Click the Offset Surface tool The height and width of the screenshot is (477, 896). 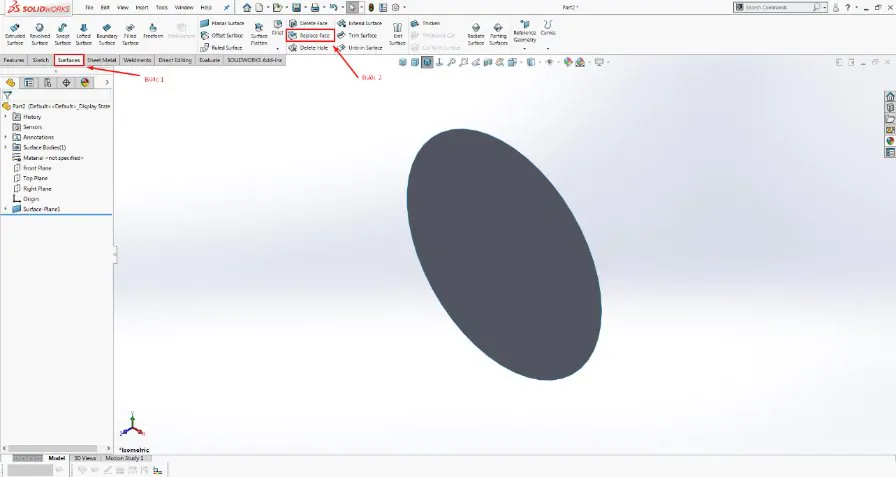[222, 35]
